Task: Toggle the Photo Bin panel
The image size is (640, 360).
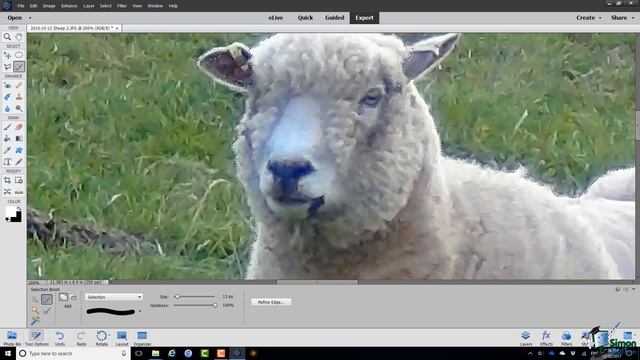Action: tap(12, 338)
